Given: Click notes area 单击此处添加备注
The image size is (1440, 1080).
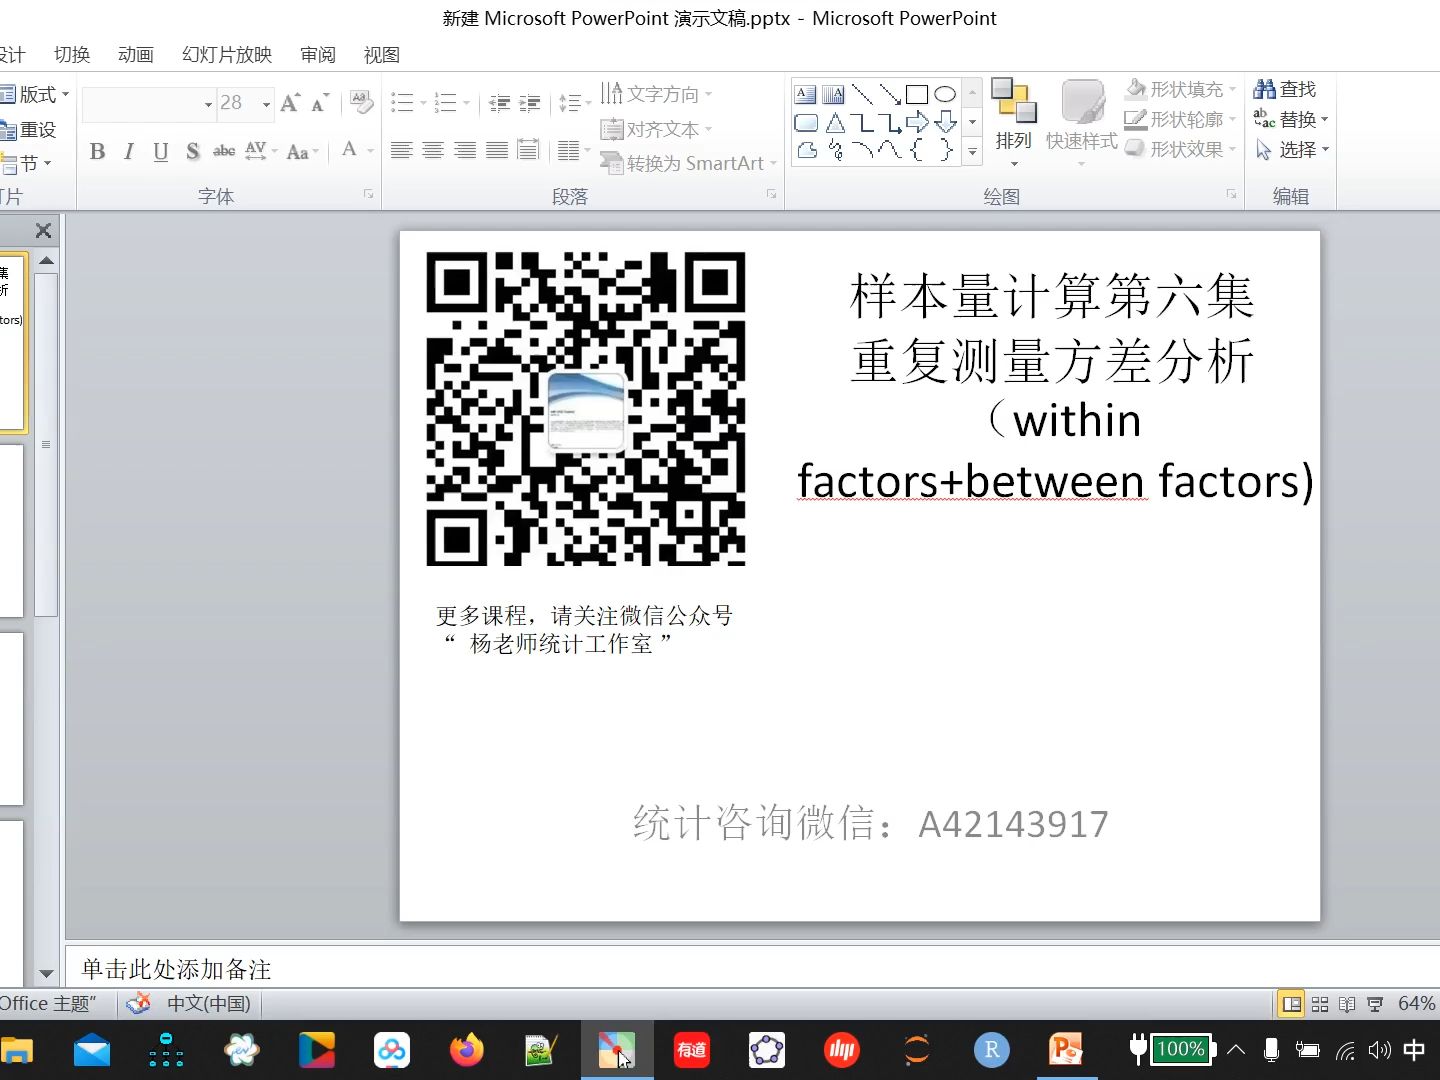Looking at the screenshot, I should pos(750,968).
